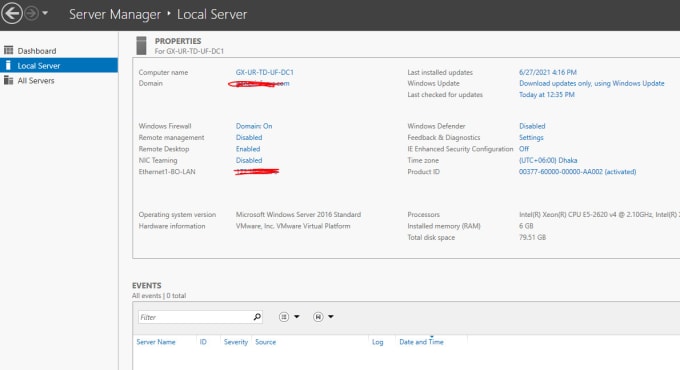Viewport: 680px width, 370px height.
Task: Click the All Servers icon
Action: tap(8, 80)
